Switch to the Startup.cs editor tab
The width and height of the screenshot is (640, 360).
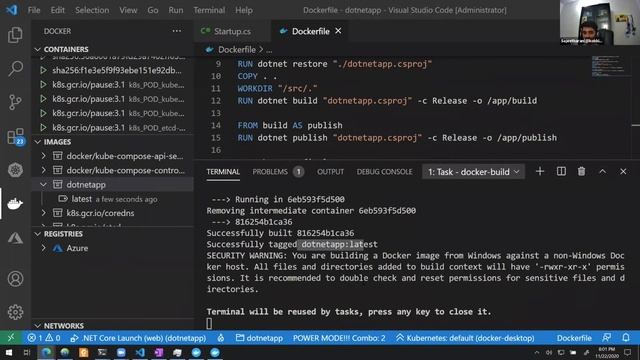coord(232,31)
